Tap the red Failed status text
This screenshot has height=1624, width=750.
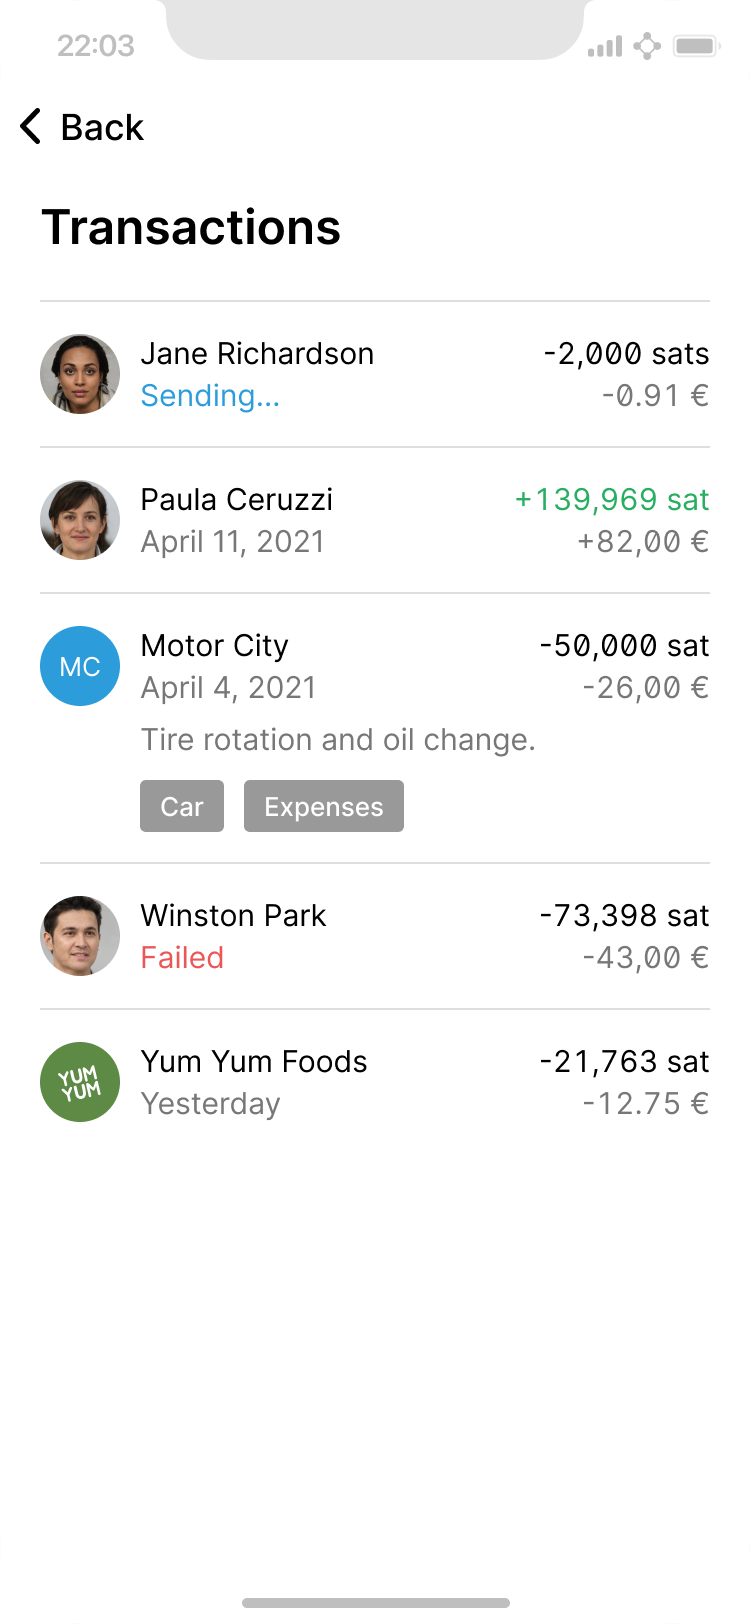coord(182,958)
